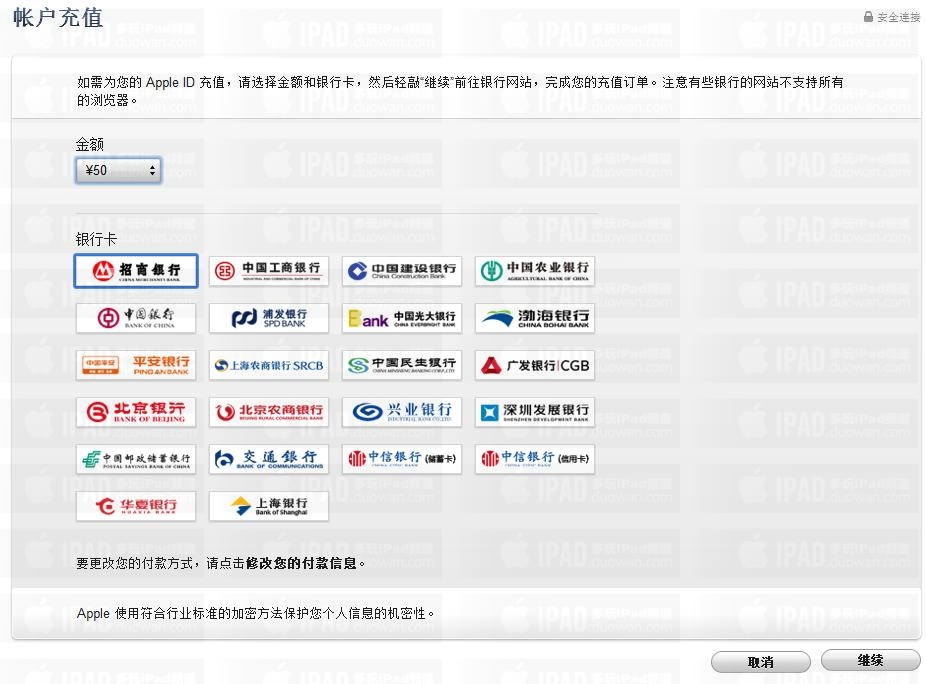This screenshot has width=926, height=684.
Task: Click the 帐户充值 page title
Action: click(58, 18)
